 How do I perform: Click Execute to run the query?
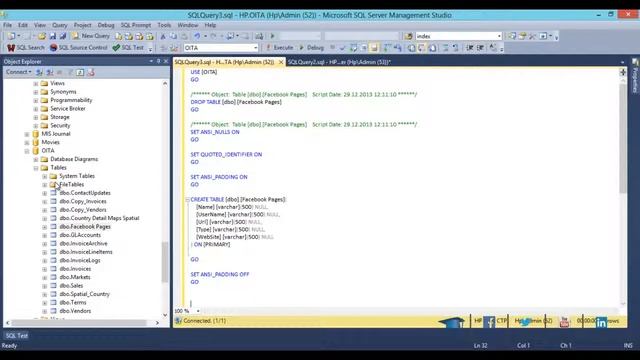click(x=280, y=48)
